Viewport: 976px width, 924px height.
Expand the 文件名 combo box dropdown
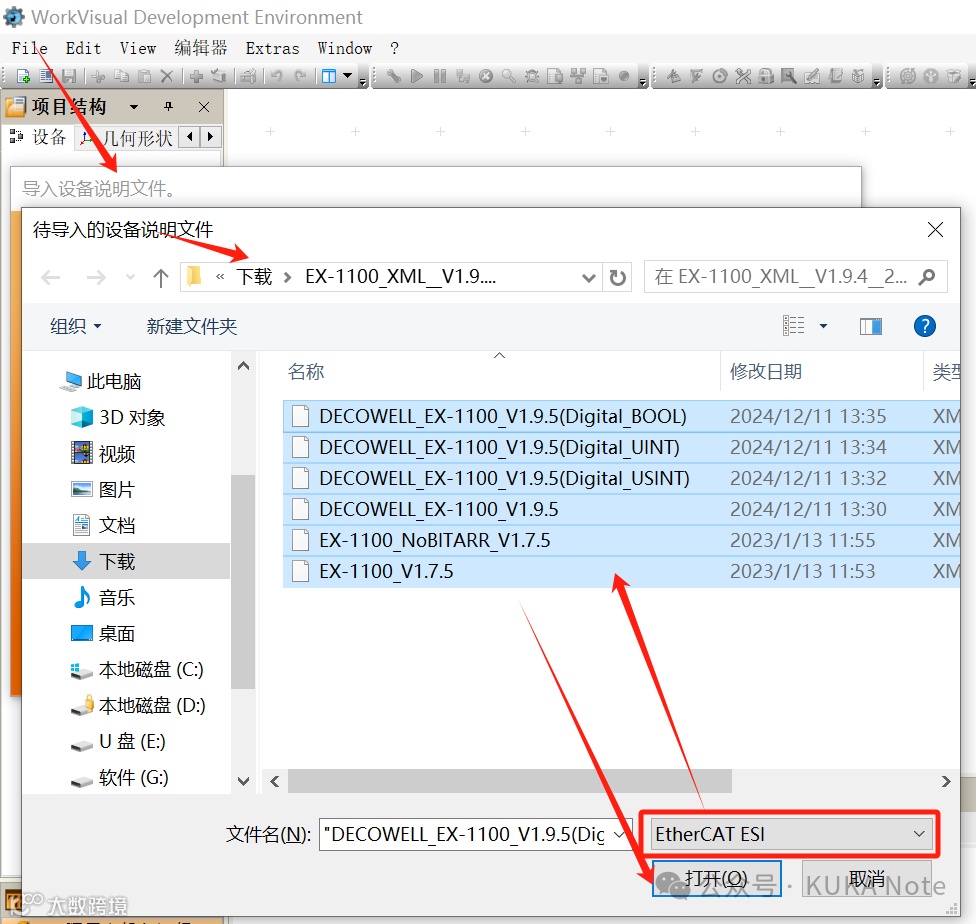coord(619,834)
